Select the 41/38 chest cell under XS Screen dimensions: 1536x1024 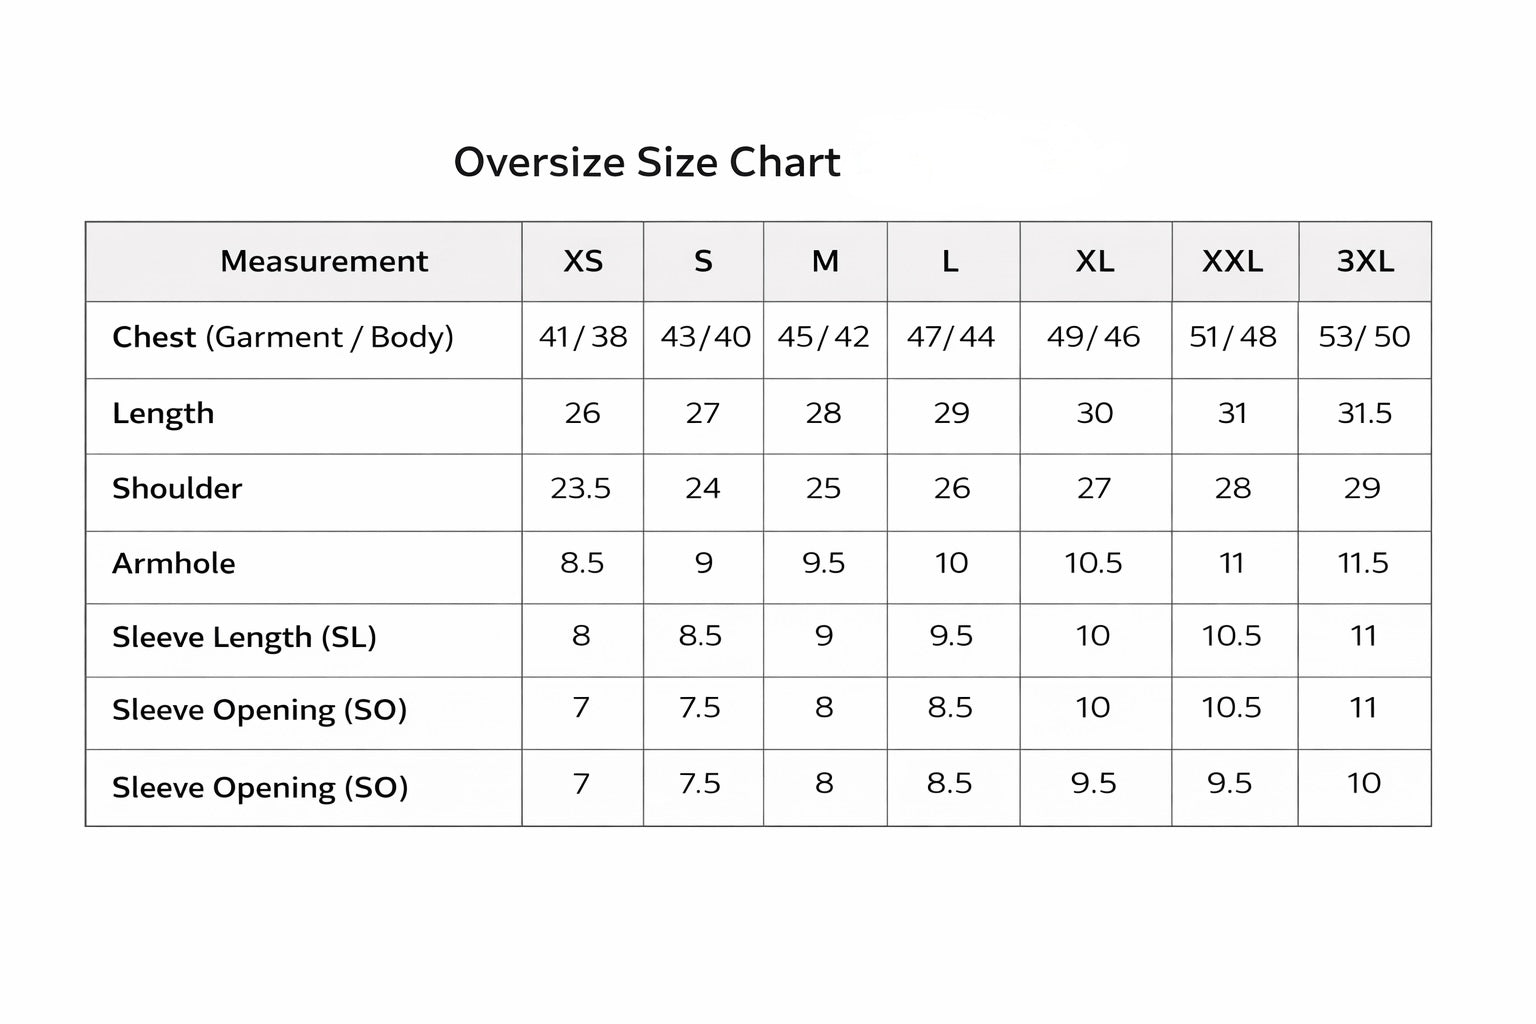pos(583,337)
